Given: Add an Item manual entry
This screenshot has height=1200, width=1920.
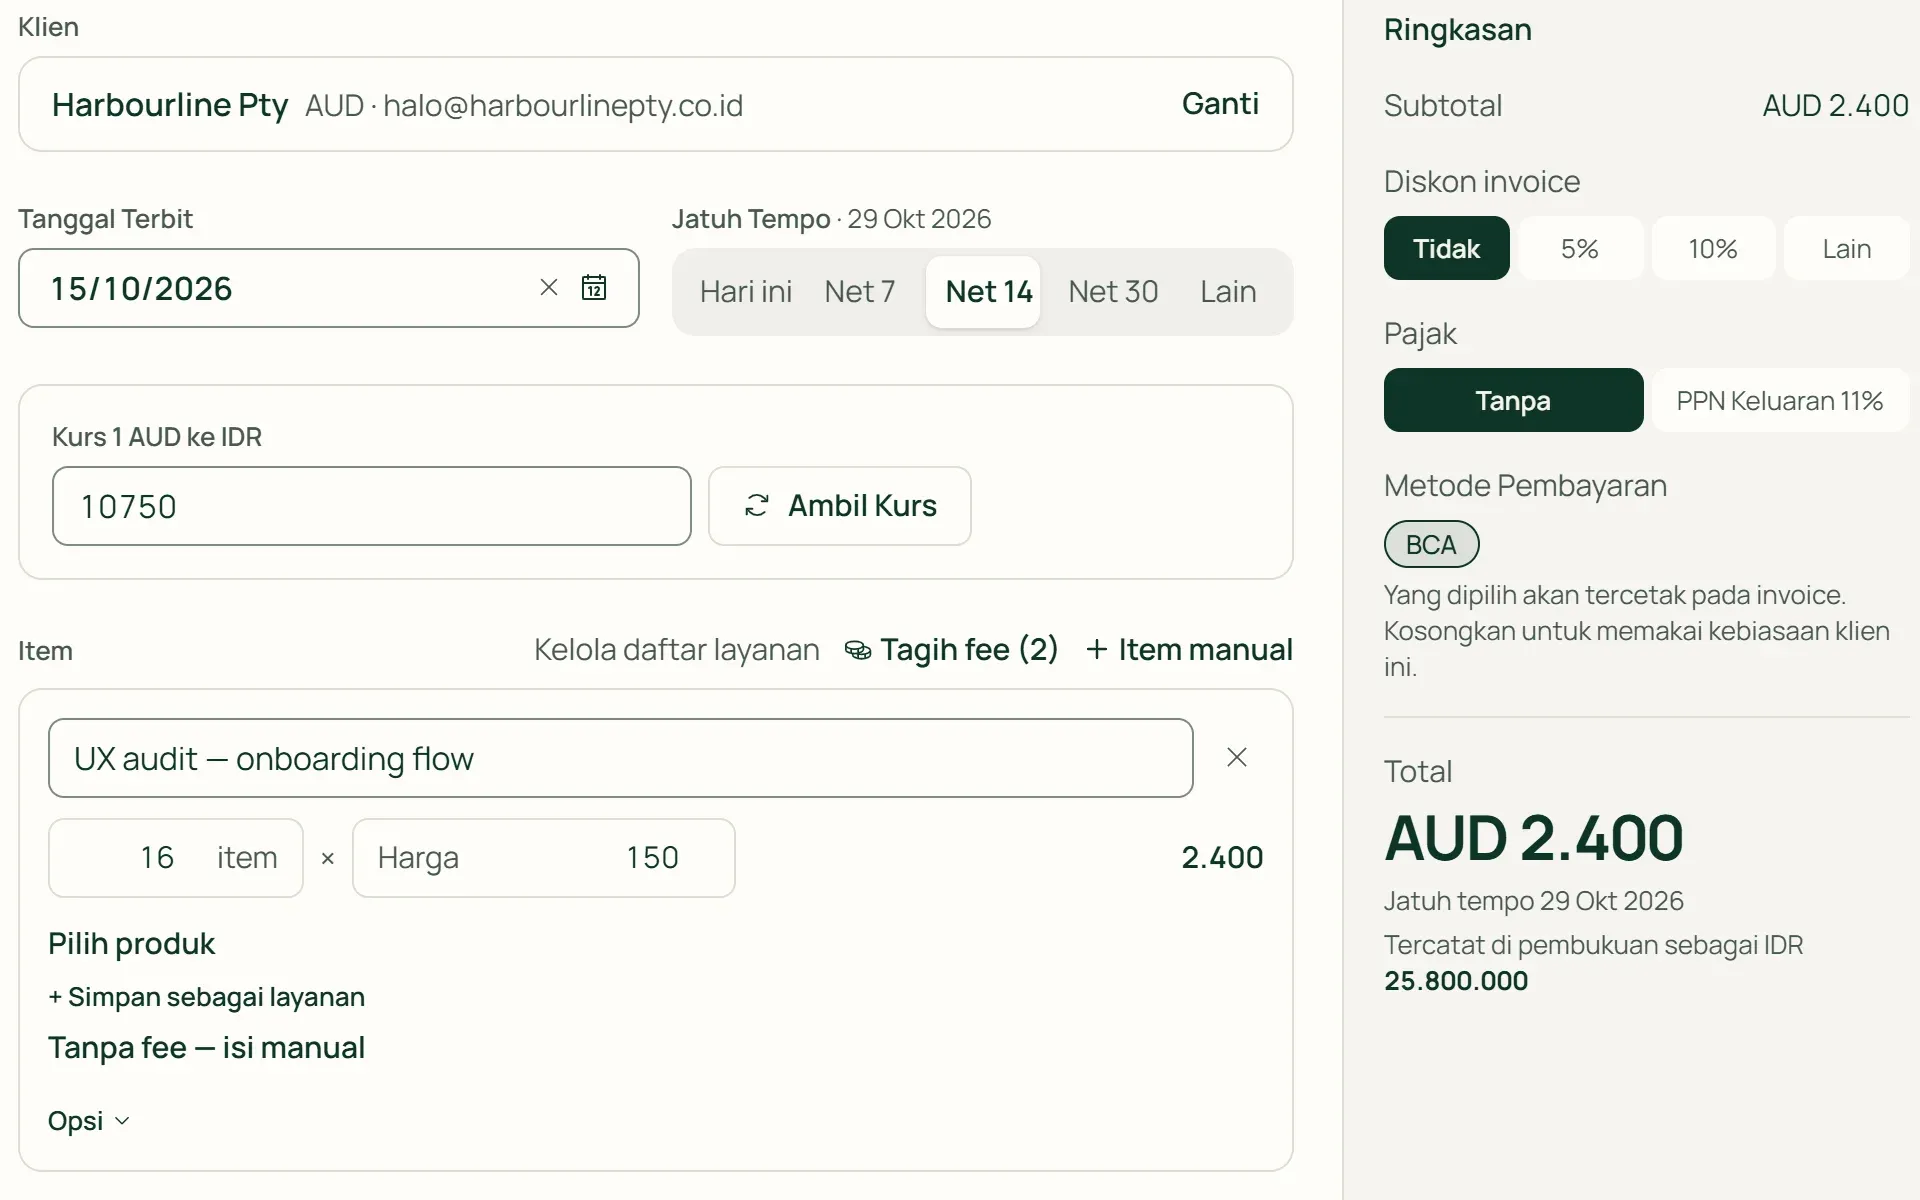Looking at the screenshot, I should [x=1189, y=650].
